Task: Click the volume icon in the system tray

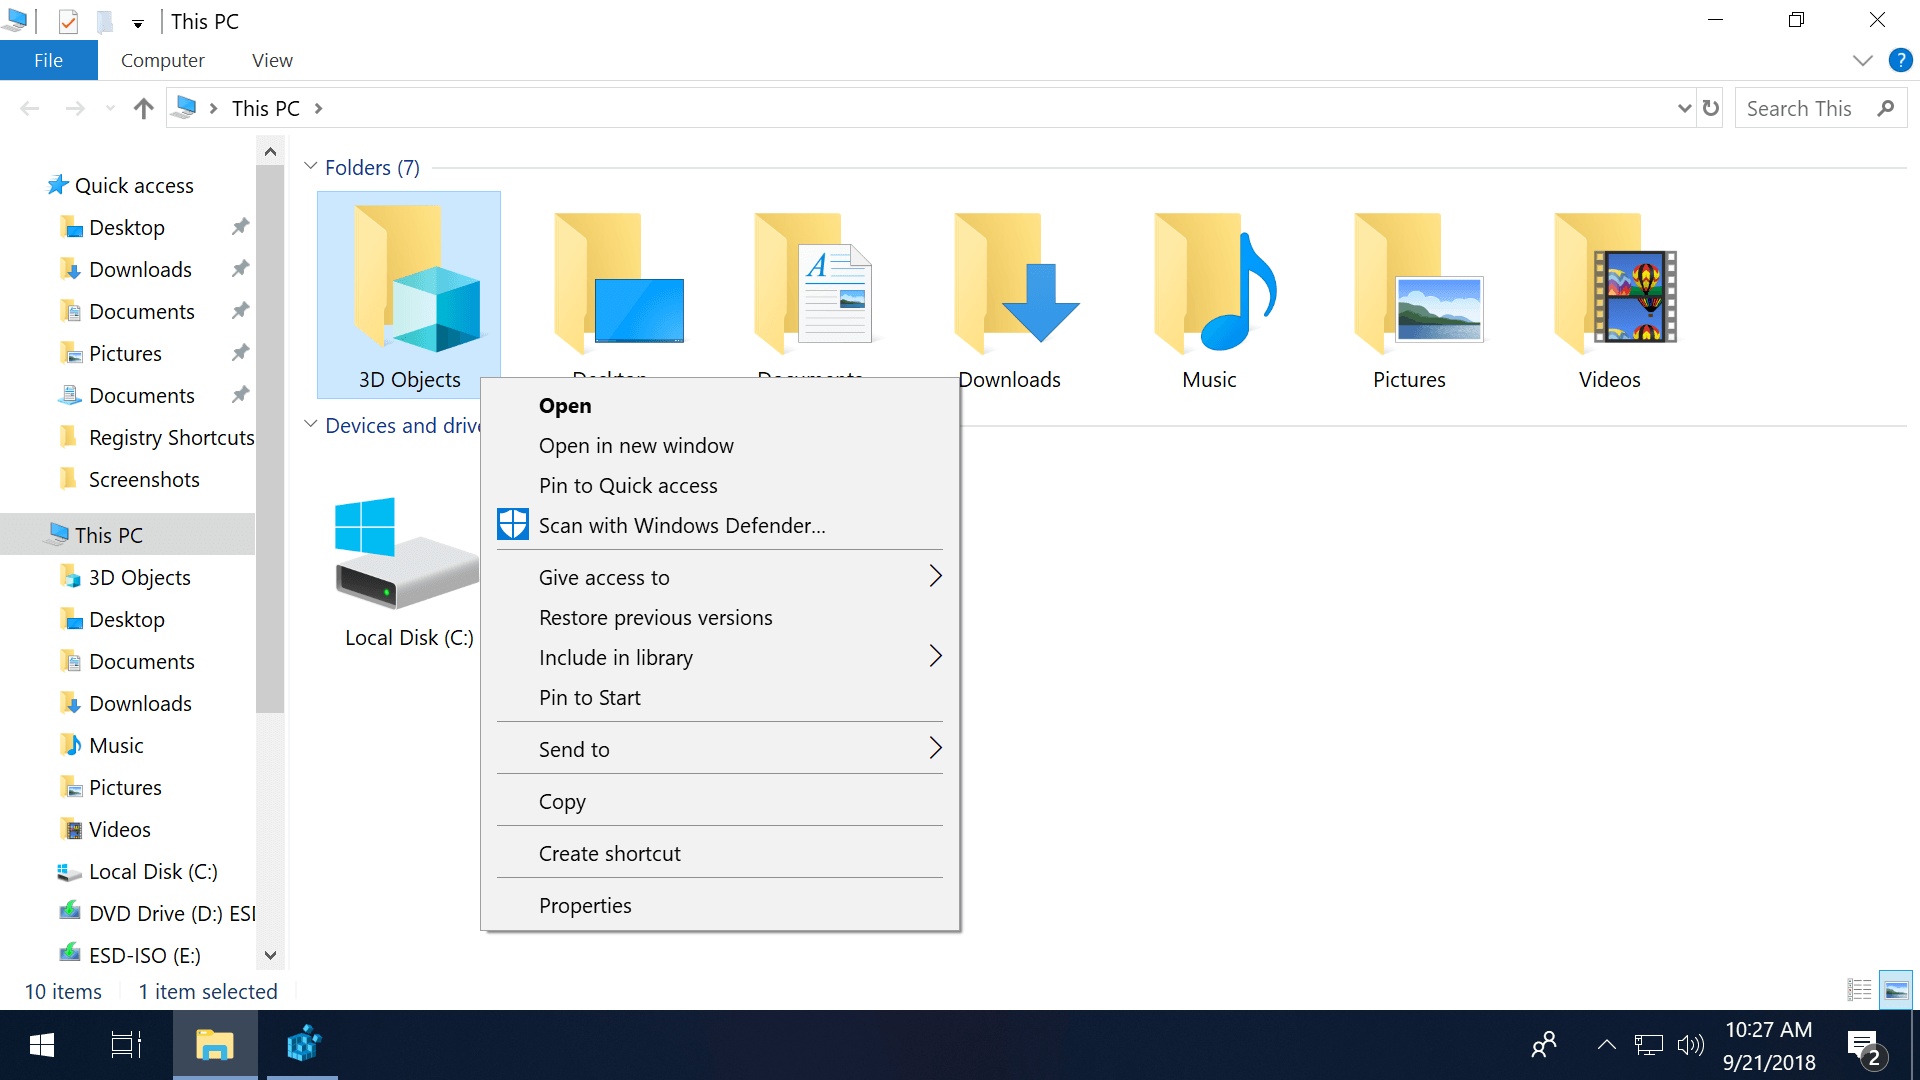Action: point(1691,1044)
